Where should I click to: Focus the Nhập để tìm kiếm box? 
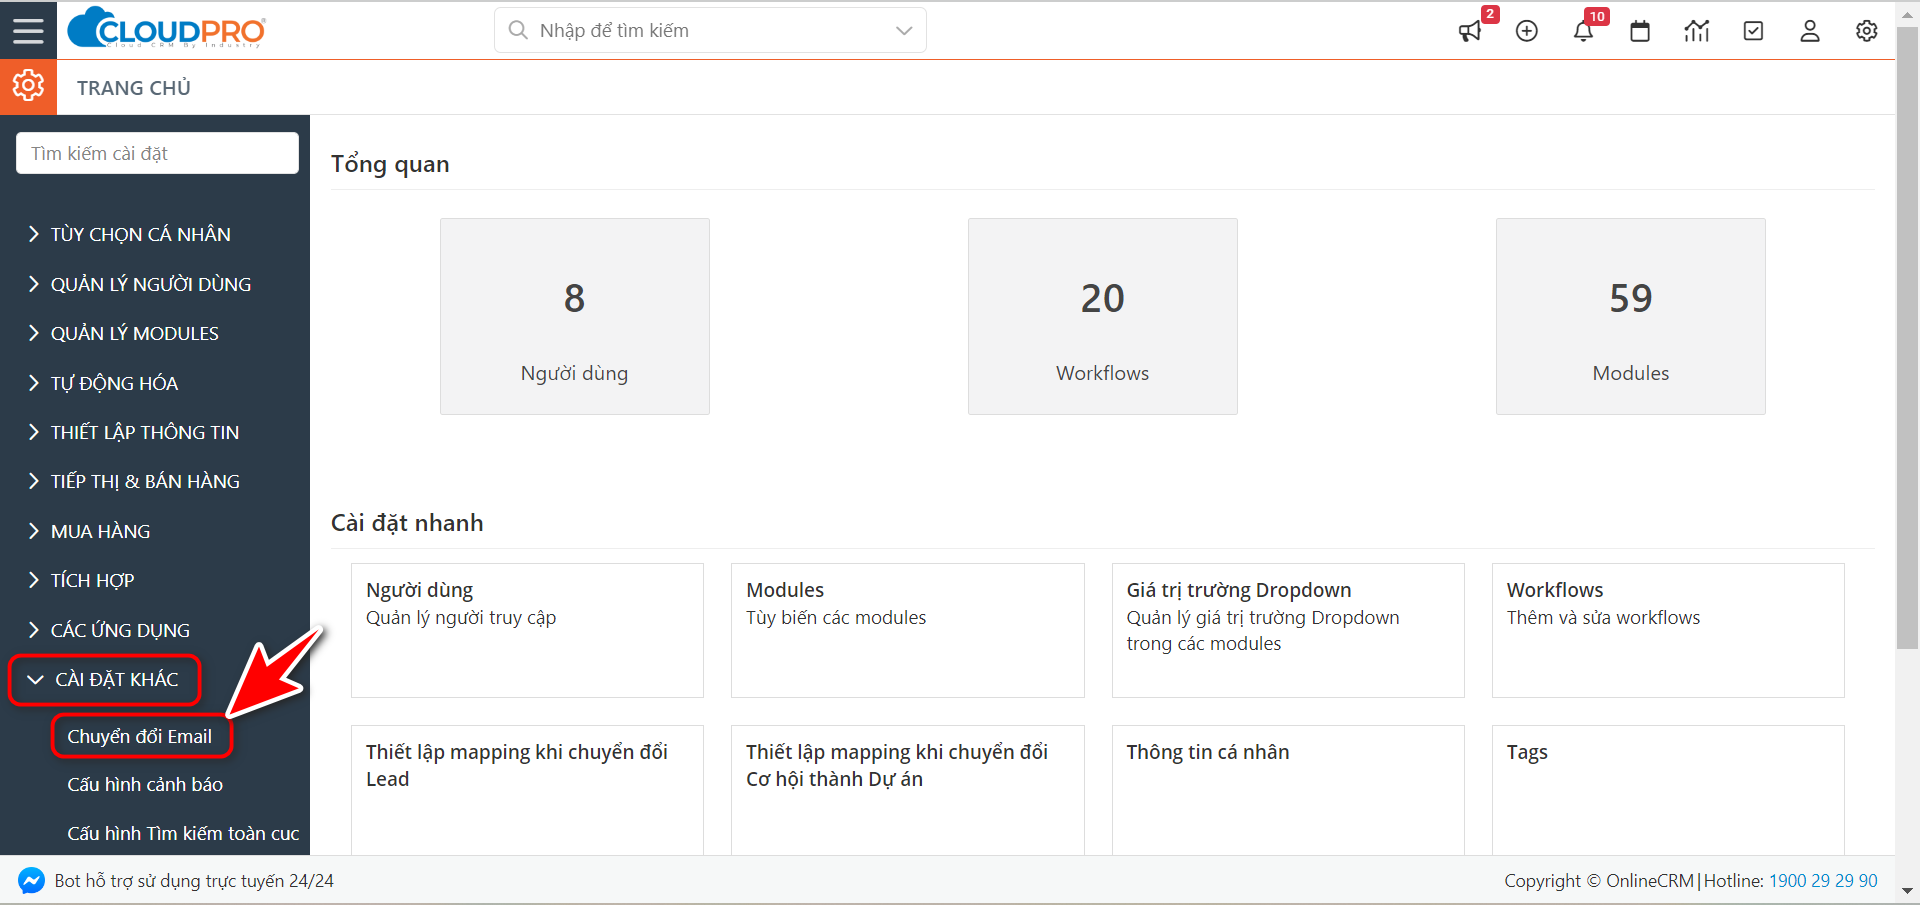[710, 30]
